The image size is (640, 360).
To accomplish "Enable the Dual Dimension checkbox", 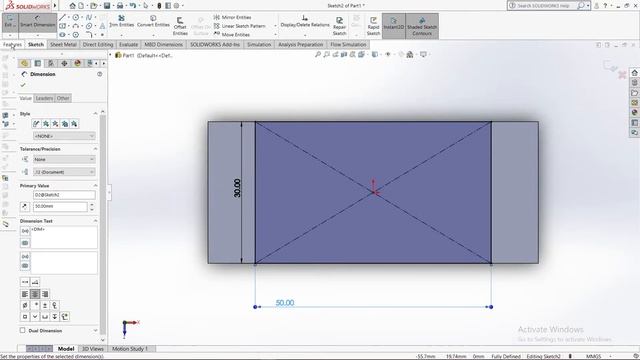I will pyautogui.click(x=22, y=330).
